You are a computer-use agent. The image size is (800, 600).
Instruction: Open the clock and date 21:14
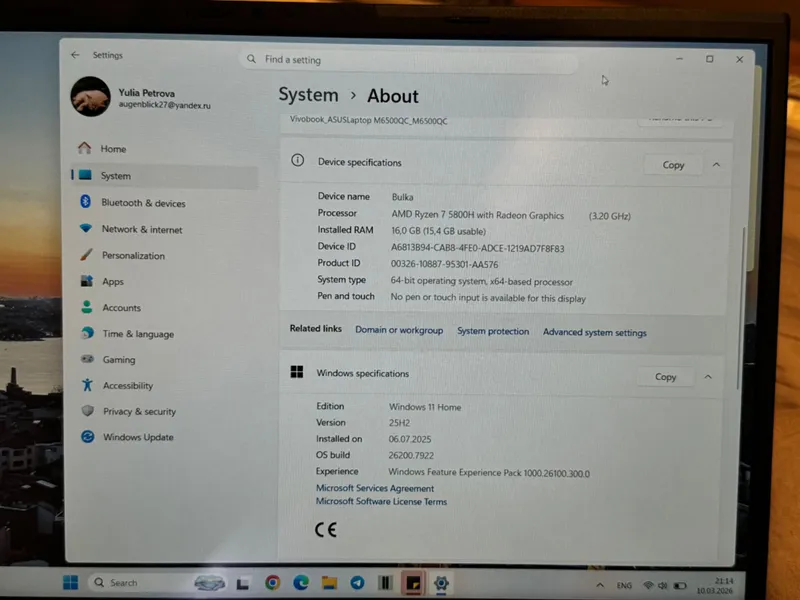point(714,586)
